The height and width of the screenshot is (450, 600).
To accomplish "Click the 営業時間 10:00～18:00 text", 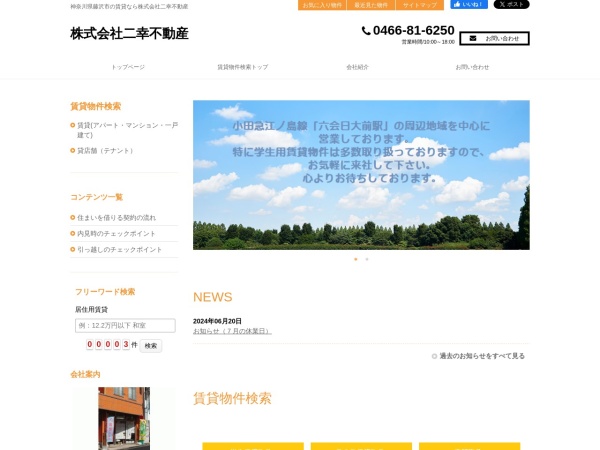I will pos(428,42).
